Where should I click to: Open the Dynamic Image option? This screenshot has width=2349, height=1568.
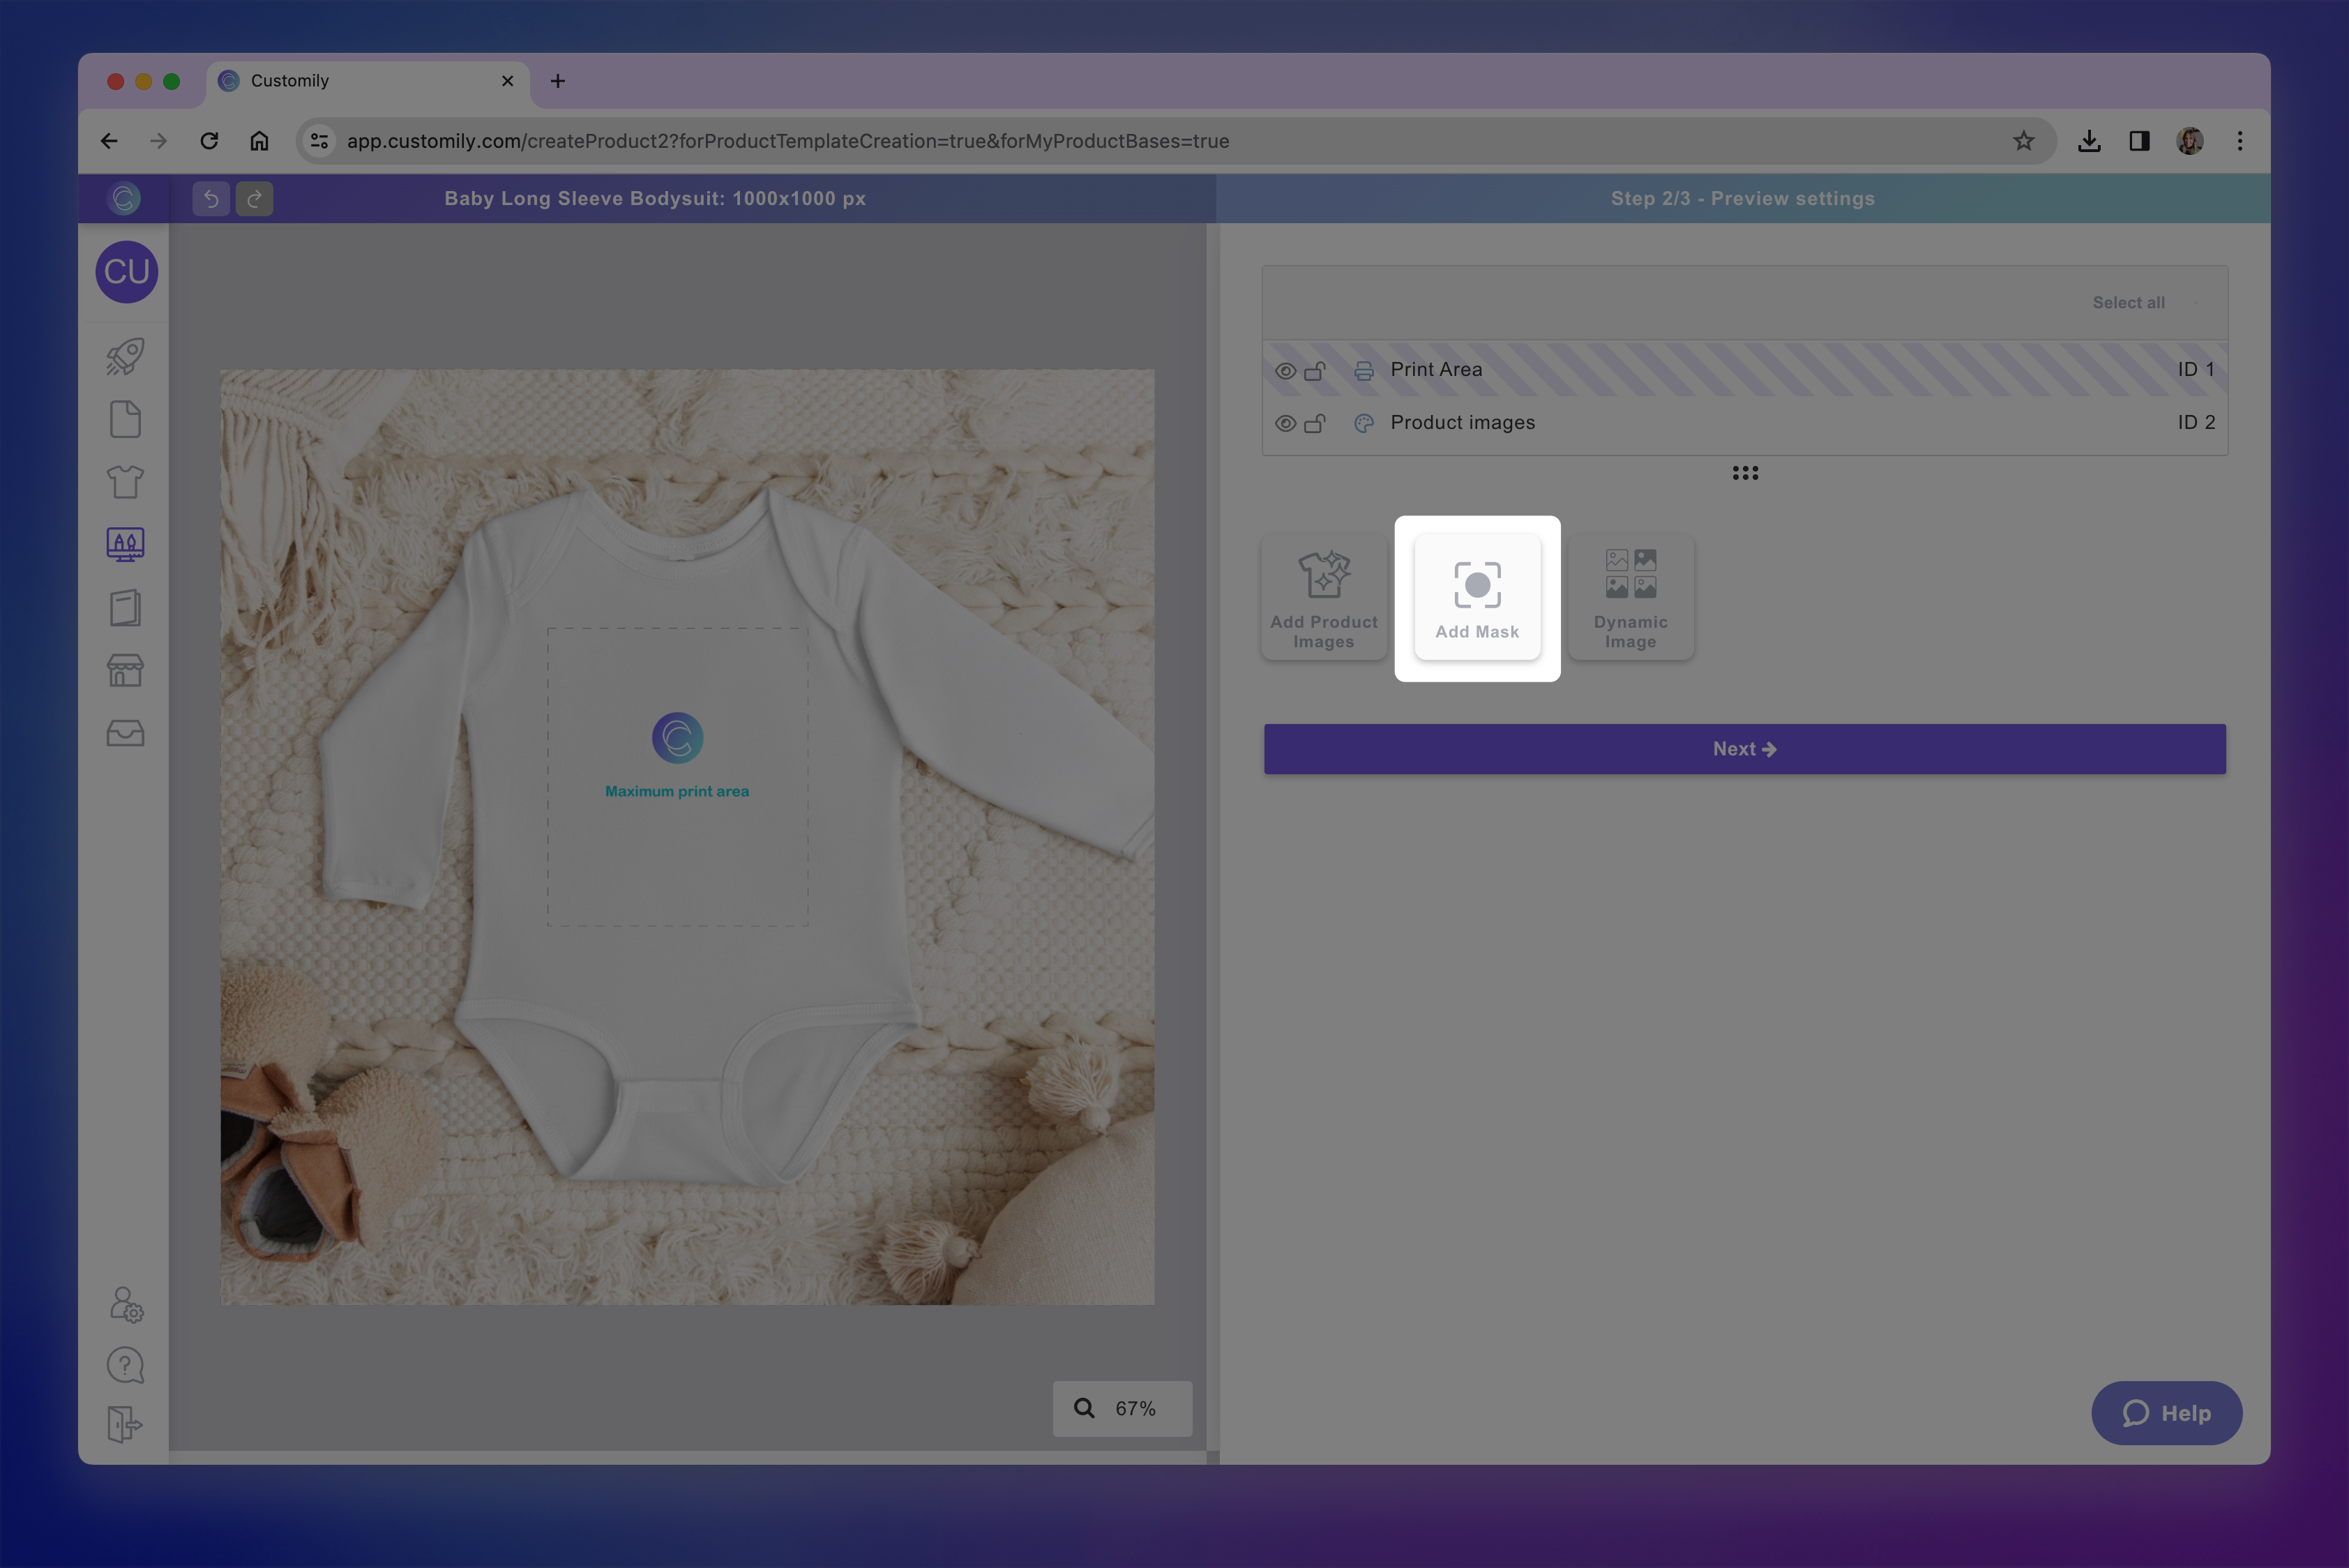1630,598
